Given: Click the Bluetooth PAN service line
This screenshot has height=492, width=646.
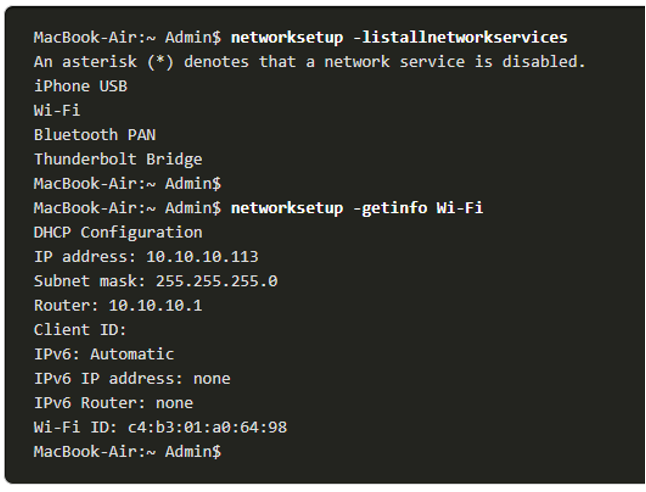Looking at the screenshot, I should [95, 135].
